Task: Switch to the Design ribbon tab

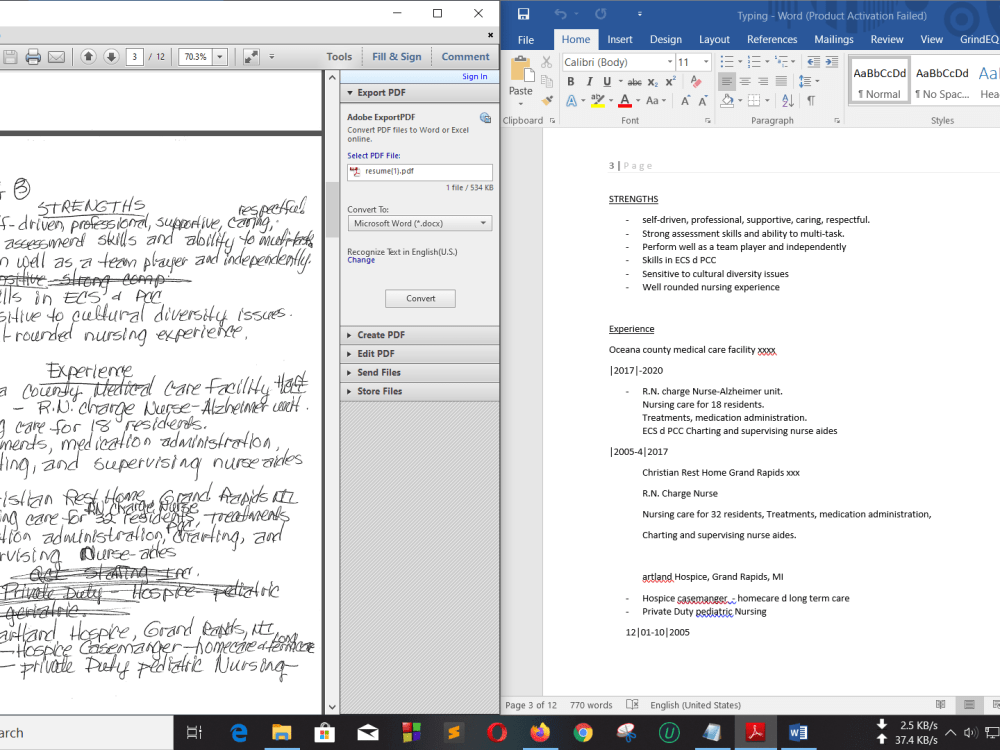Action: pyautogui.click(x=665, y=40)
